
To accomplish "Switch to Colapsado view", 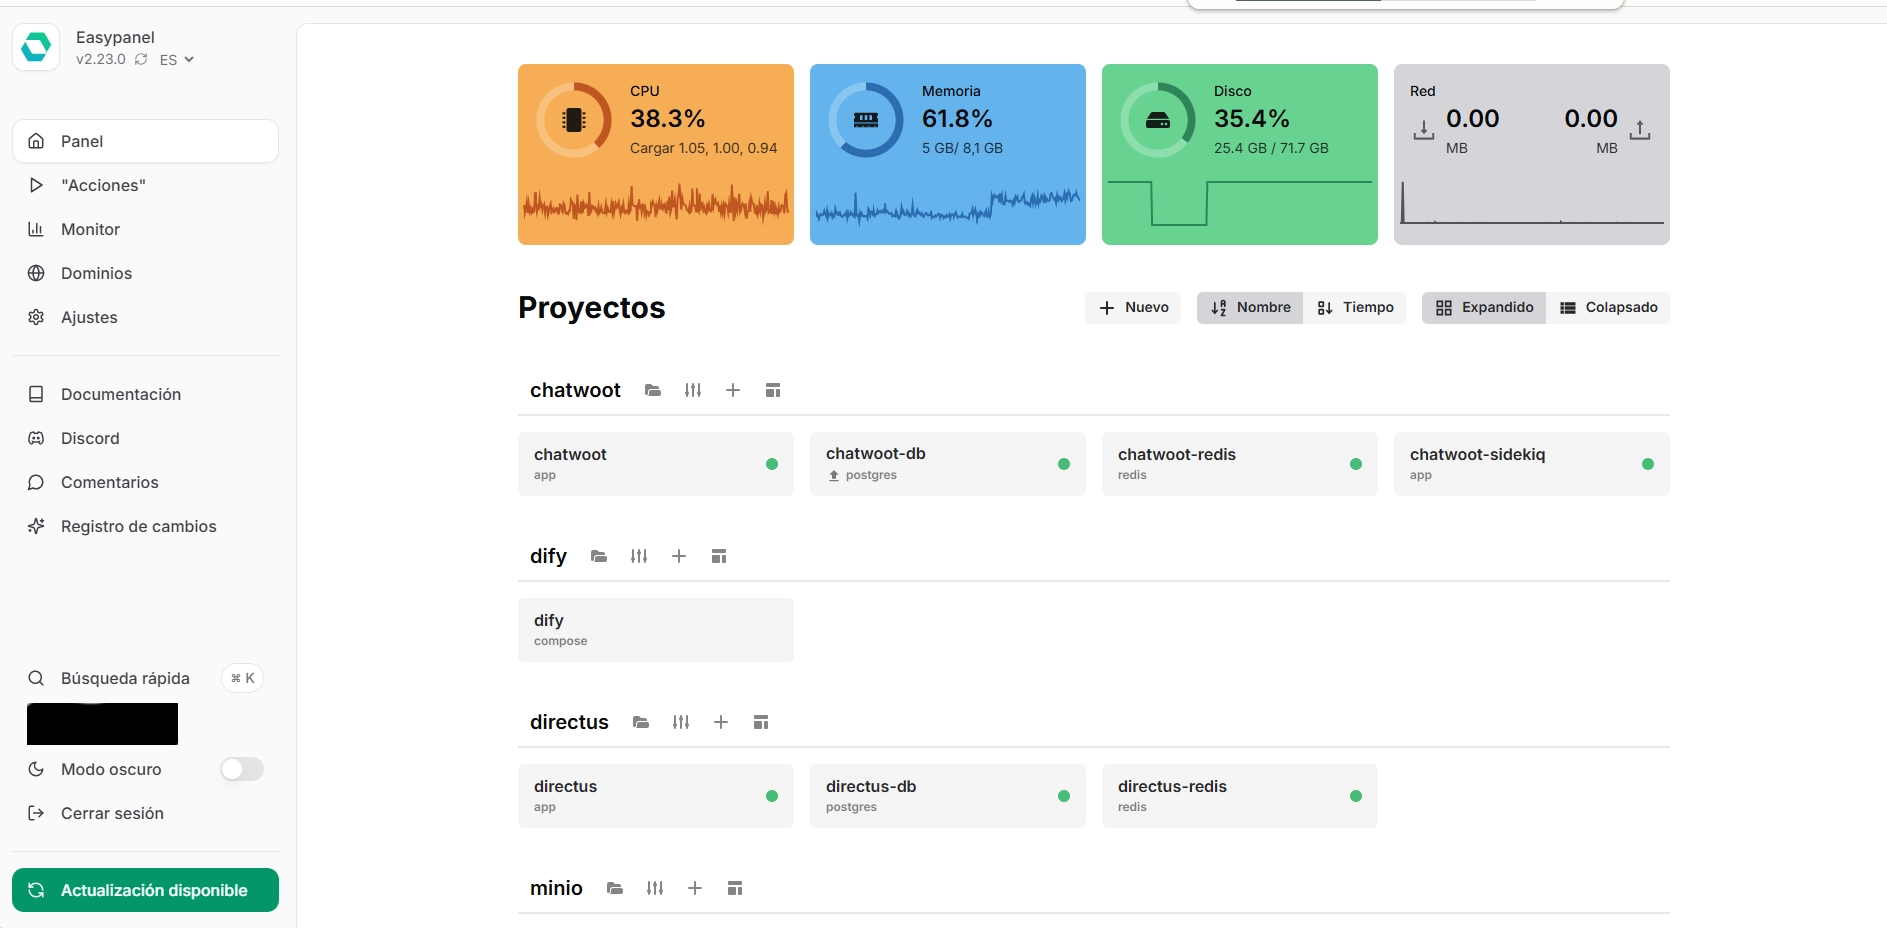I will [1608, 308].
